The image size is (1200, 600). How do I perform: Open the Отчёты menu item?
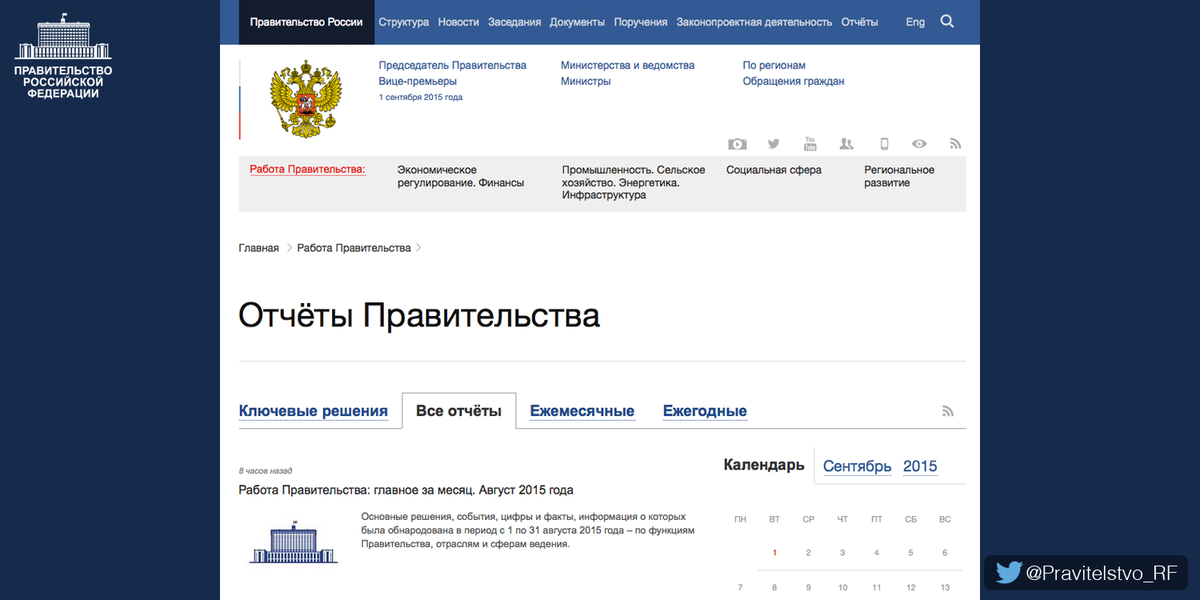(860, 22)
